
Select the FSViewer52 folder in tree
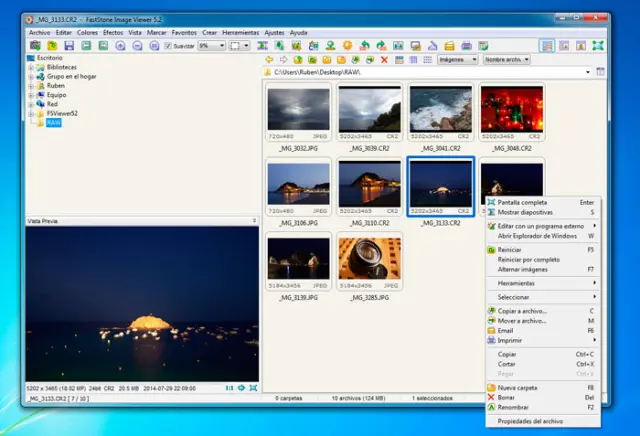coord(61,113)
